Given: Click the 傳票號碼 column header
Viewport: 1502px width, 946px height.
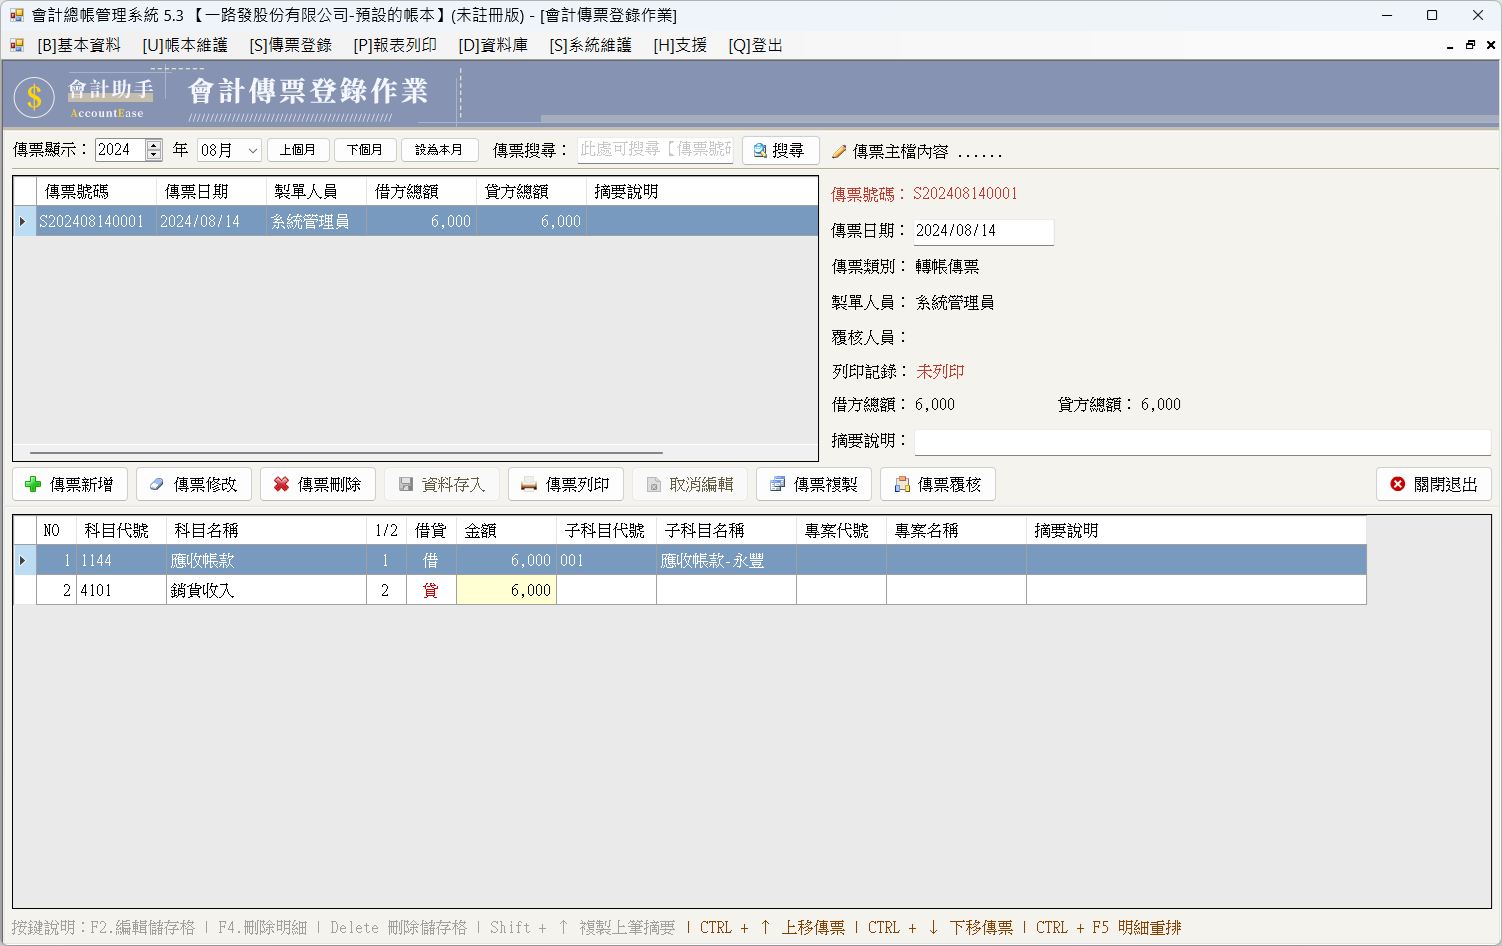Looking at the screenshot, I should [96, 191].
